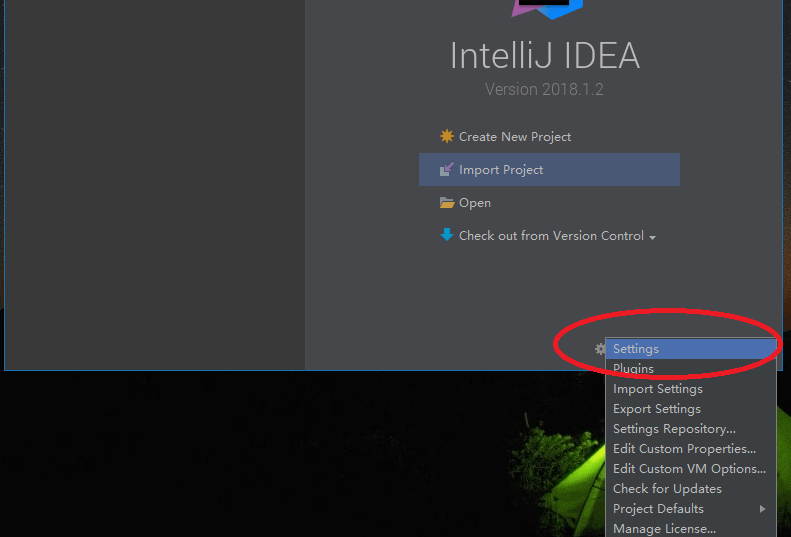The height and width of the screenshot is (537, 791).
Task: Click the Open link on the welcome screen
Action: (x=475, y=203)
